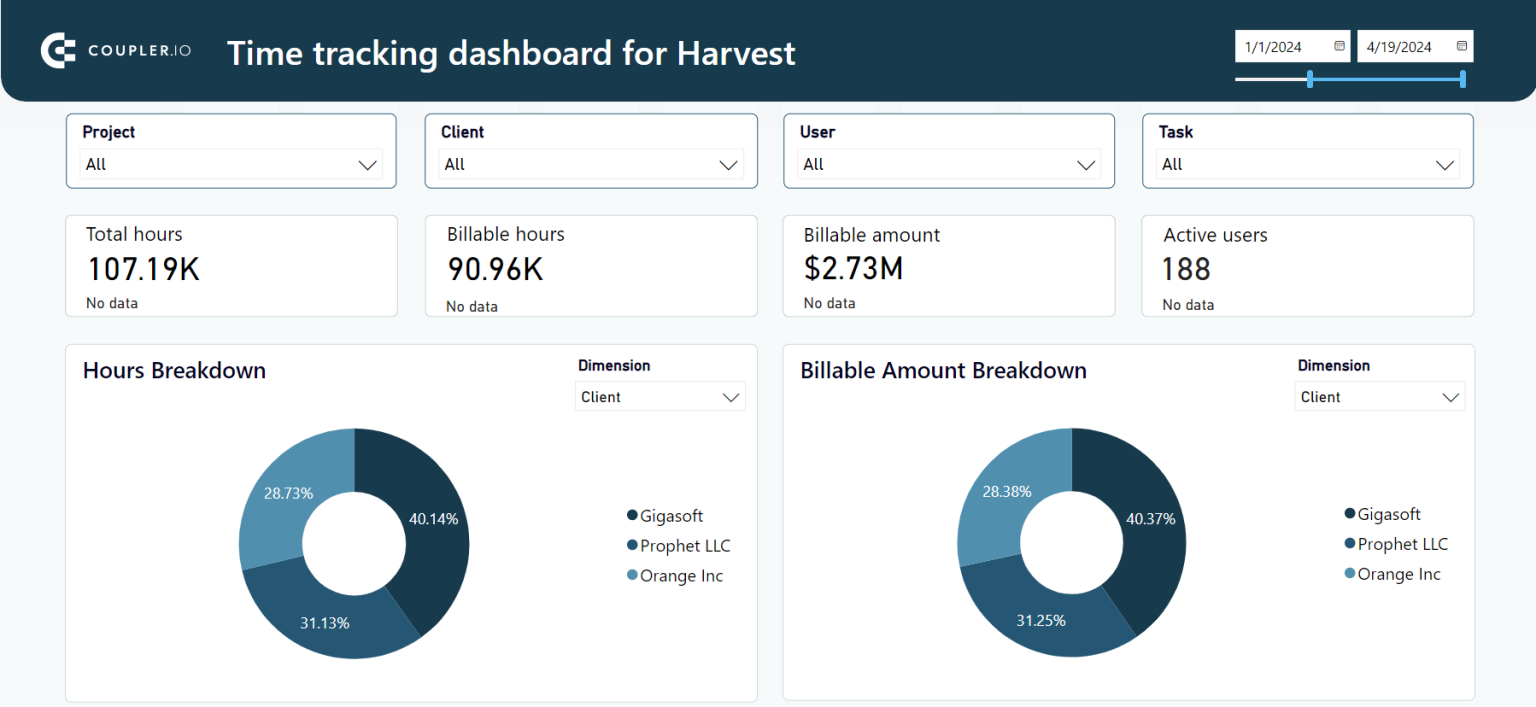Select the 28.73% slice in Hours Breakdown donut
The width and height of the screenshot is (1536, 707).
(289, 493)
